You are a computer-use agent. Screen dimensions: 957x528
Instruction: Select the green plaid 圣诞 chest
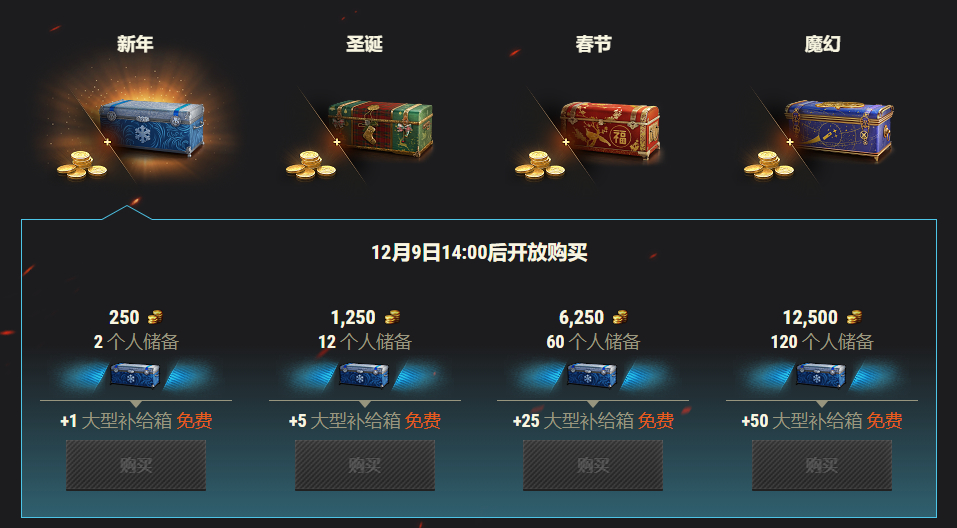tap(380, 128)
